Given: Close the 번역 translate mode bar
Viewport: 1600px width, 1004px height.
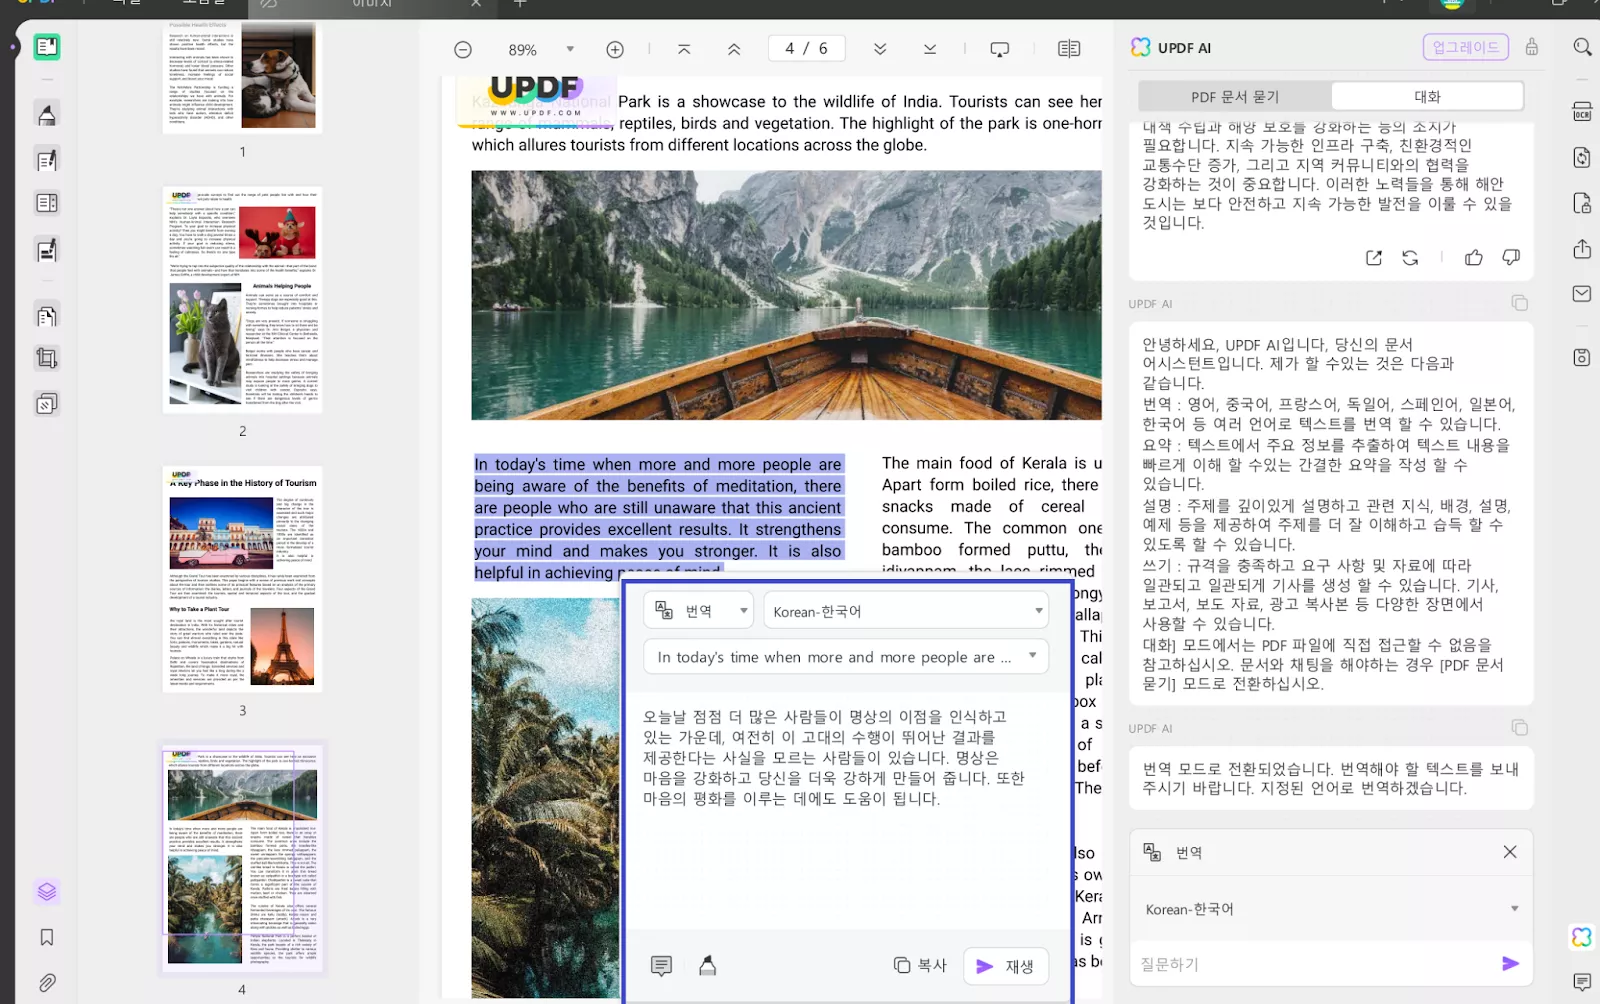Looking at the screenshot, I should [x=1510, y=852].
